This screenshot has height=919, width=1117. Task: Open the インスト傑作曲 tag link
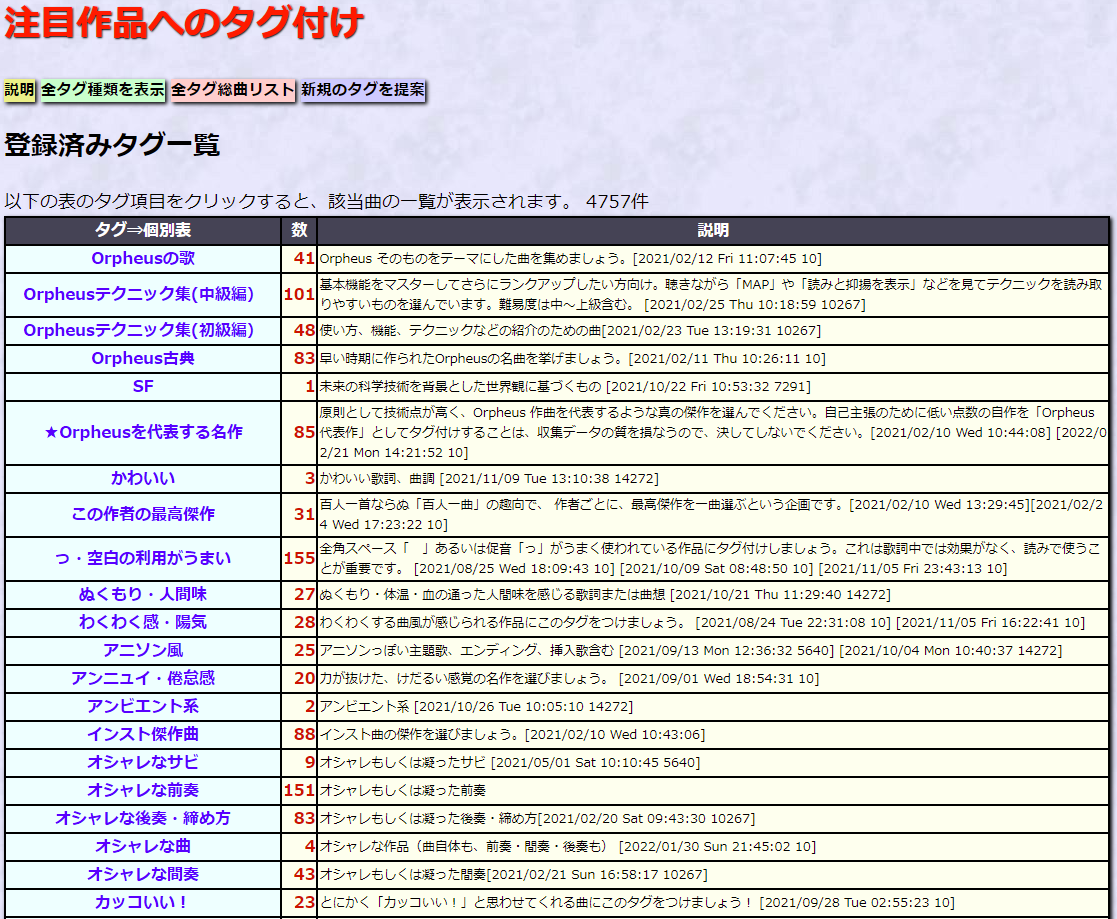pos(143,734)
